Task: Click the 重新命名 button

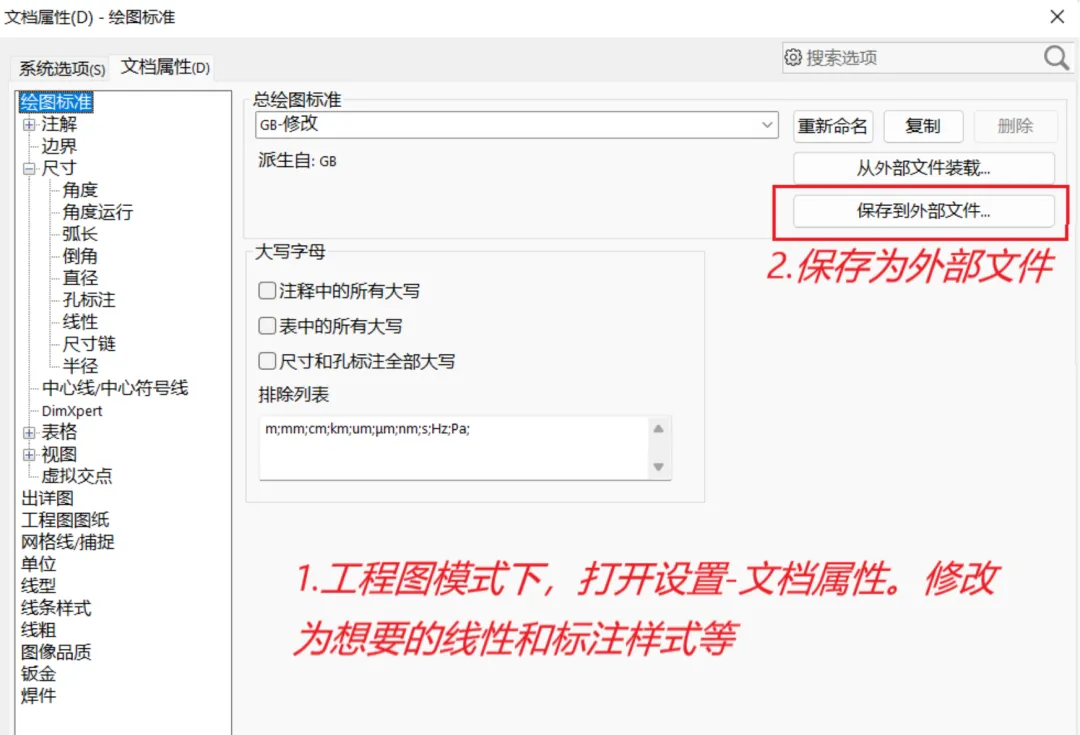Action: pyautogui.click(x=833, y=126)
